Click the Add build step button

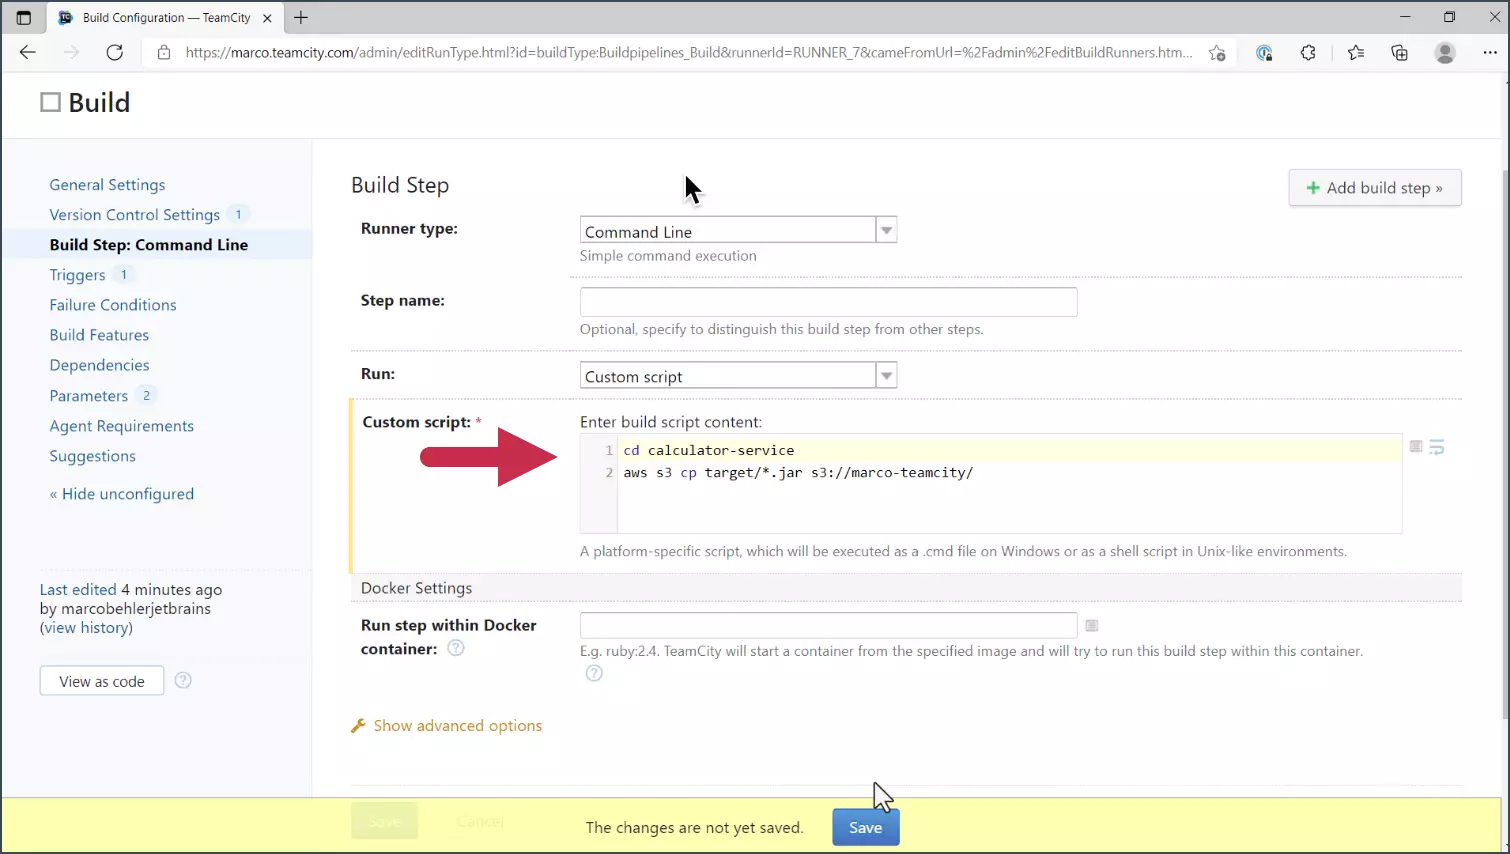[x=1374, y=188]
